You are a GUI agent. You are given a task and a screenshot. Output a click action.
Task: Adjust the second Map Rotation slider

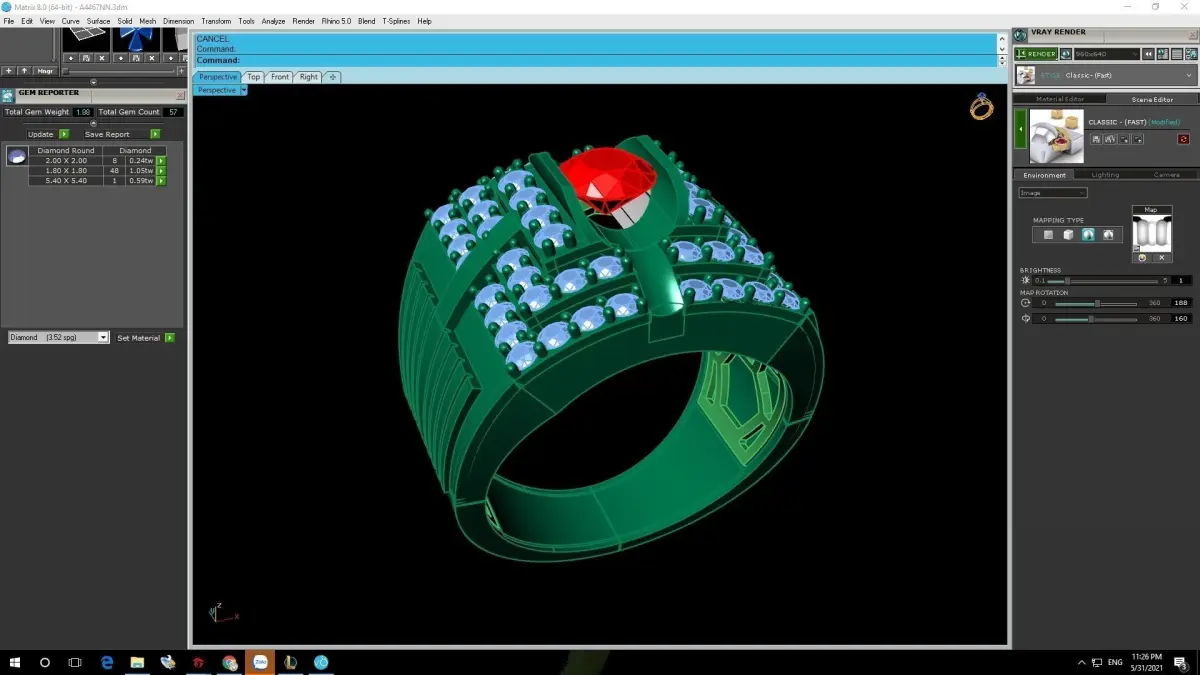pos(1096,319)
